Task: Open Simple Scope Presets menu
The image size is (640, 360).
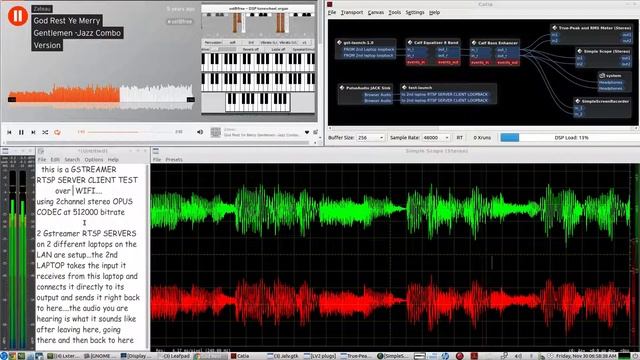Action: click(174, 160)
